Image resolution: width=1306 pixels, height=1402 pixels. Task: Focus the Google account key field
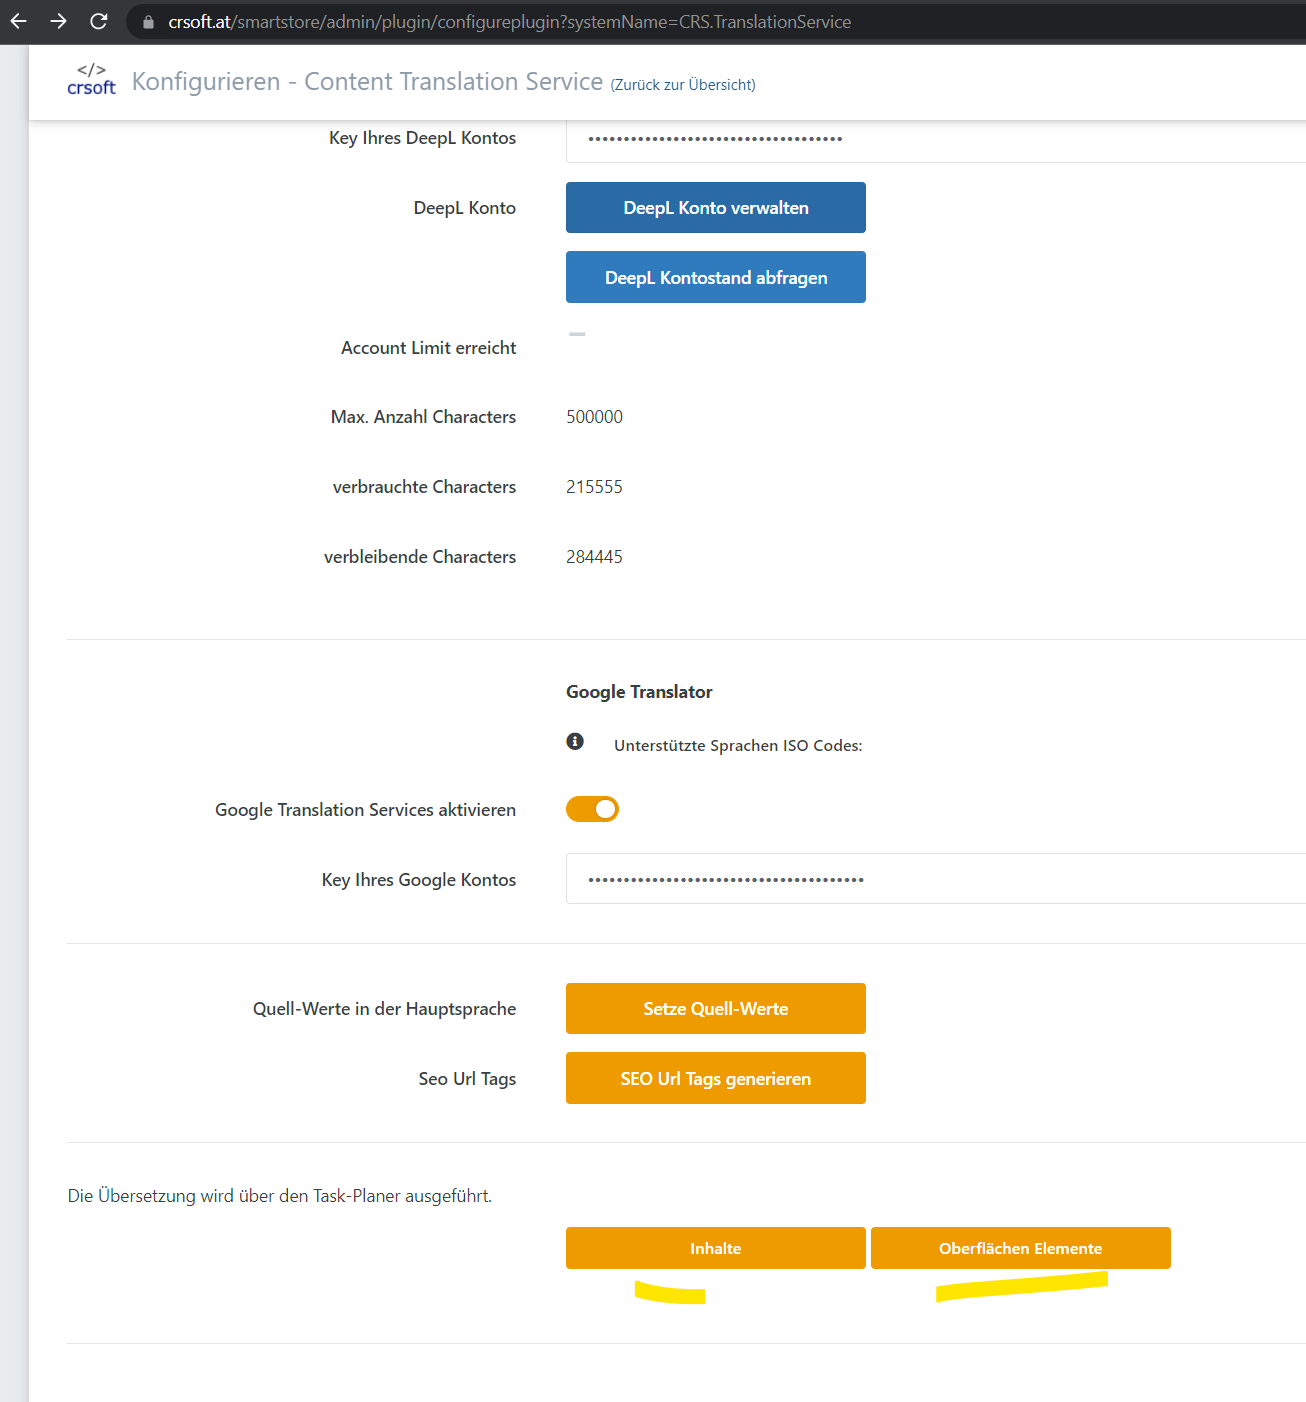tap(935, 879)
